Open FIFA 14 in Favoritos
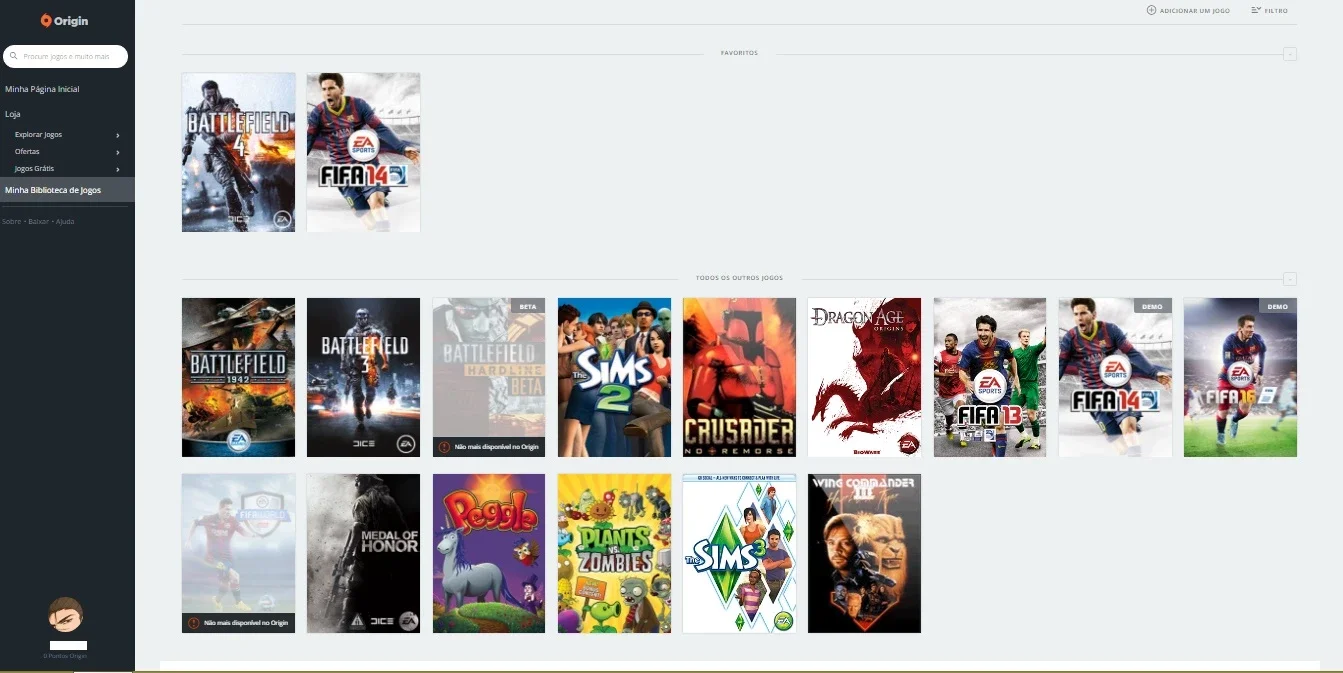 point(363,152)
